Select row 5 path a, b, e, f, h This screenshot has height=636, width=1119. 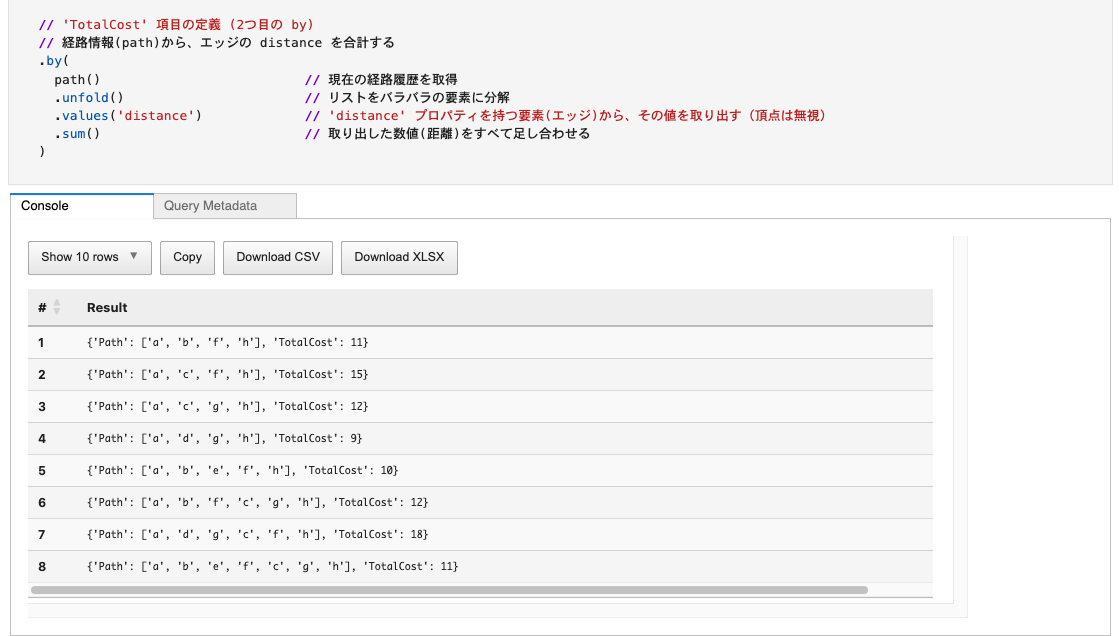click(480, 470)
